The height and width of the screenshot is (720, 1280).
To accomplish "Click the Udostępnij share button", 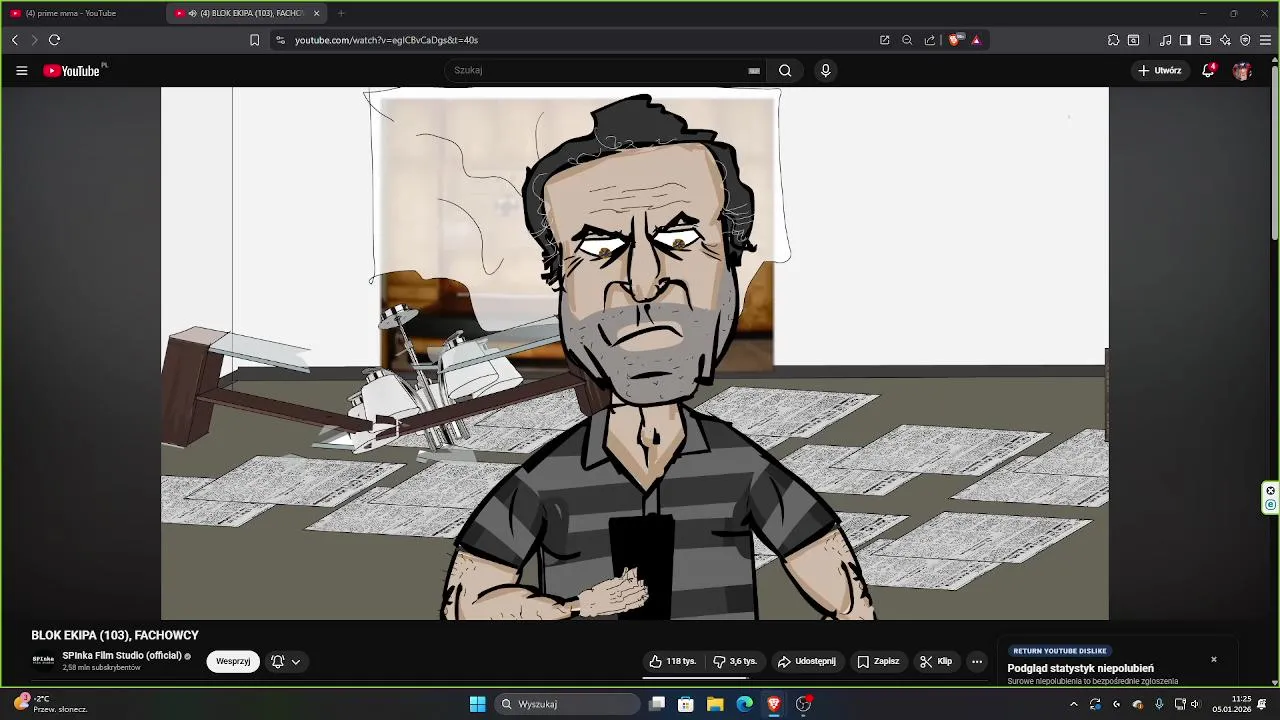I will [806, 661].
